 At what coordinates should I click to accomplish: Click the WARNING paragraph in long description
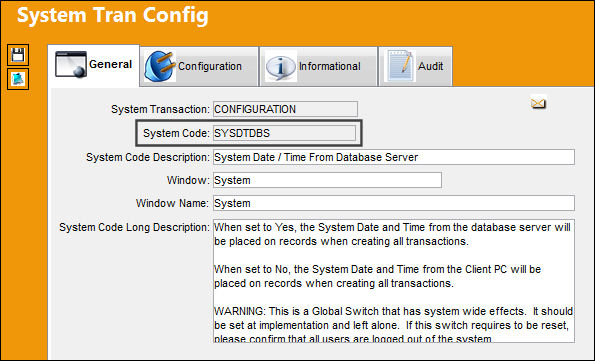point(393,325)
